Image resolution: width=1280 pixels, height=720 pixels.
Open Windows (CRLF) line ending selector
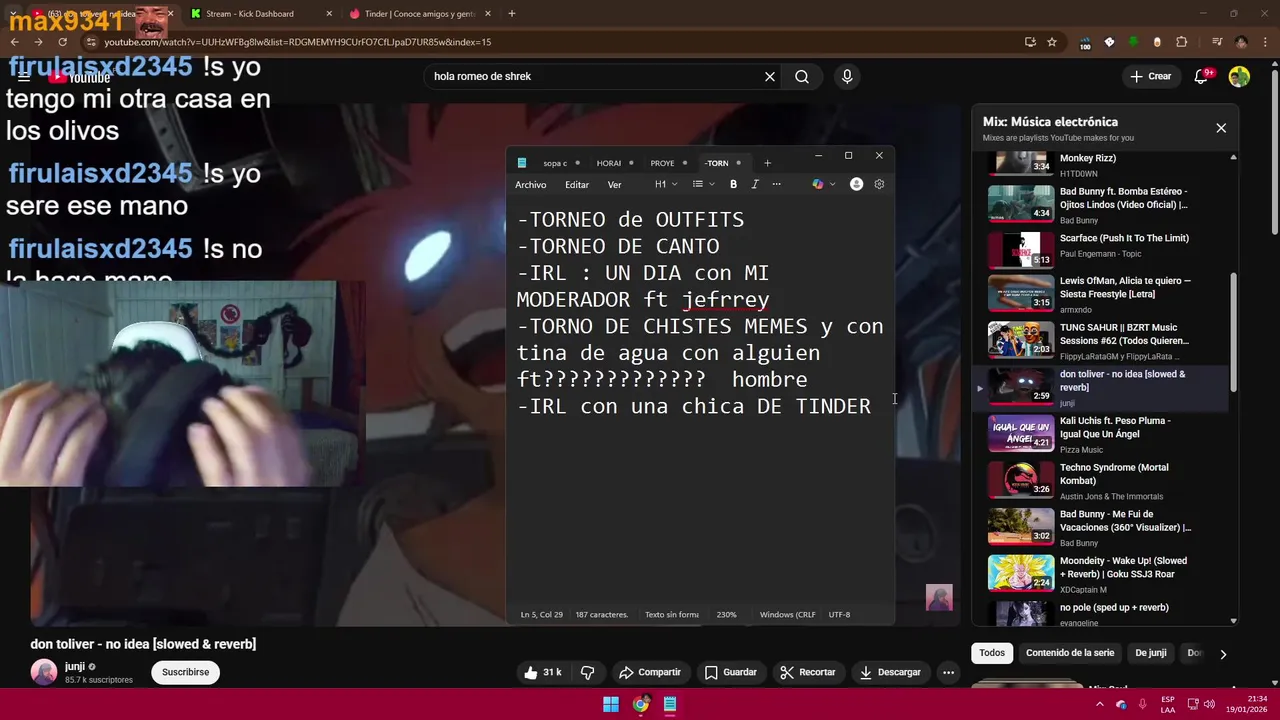click(x=788, y=614)
